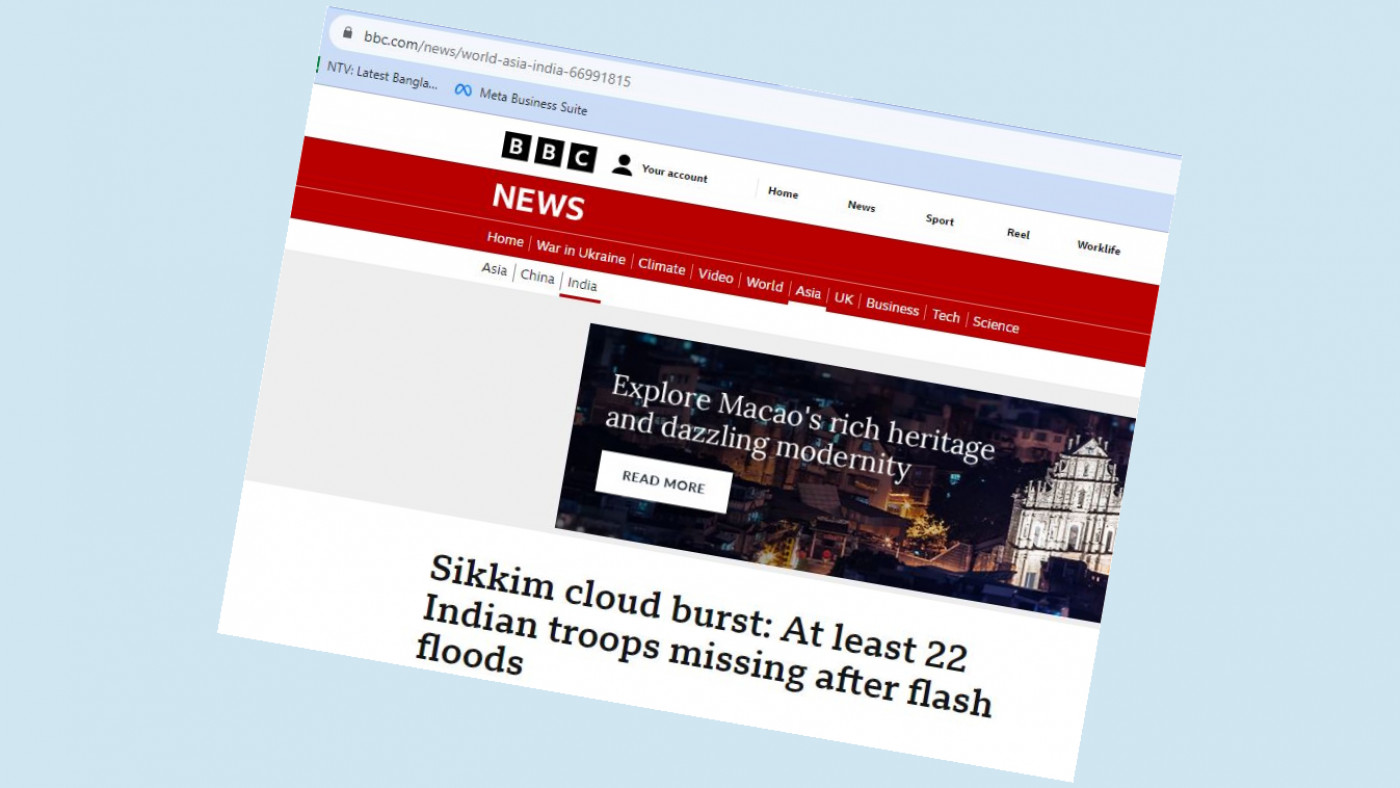Screen dimensions: 1400x788
Task: Select the Tech tab
Action: click(946, 316)
